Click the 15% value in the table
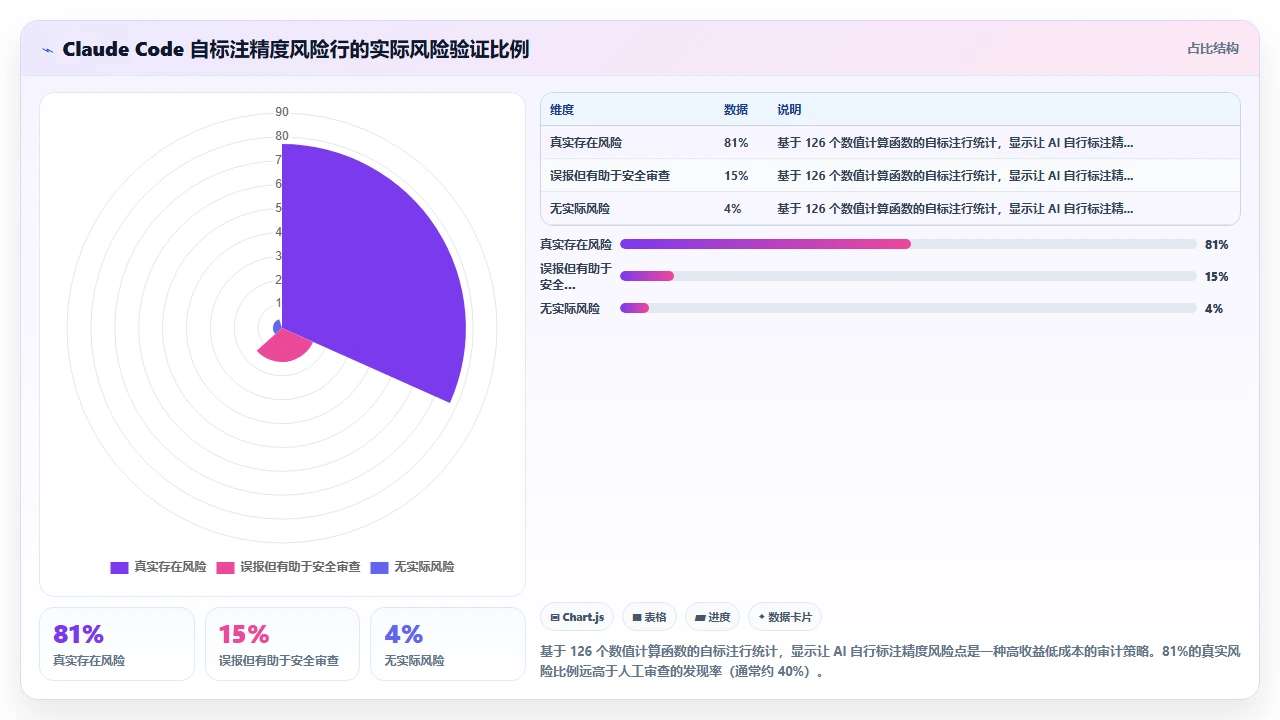This screenshot has width=1280, height=720. 736,176
